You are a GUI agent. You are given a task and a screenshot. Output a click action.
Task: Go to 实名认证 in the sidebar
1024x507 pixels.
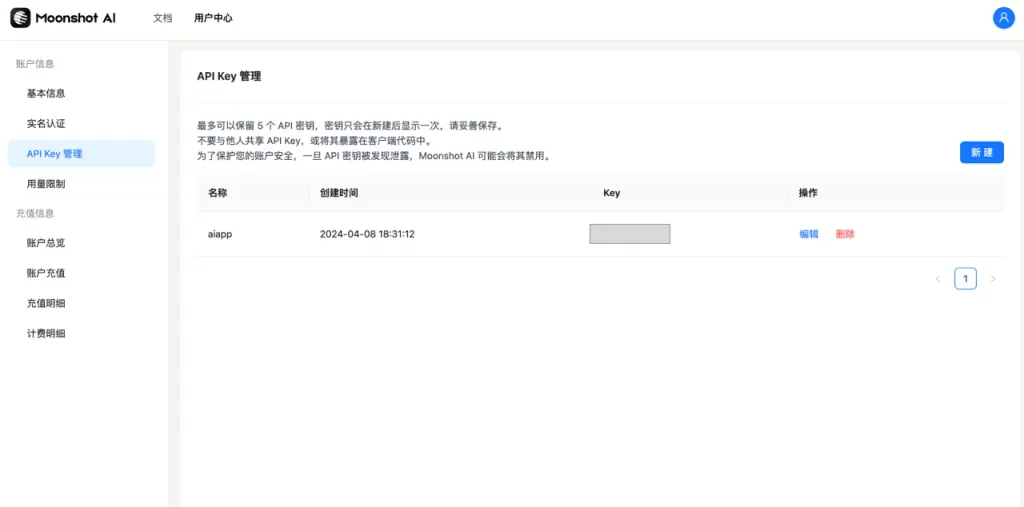click(x=46, y=123)
